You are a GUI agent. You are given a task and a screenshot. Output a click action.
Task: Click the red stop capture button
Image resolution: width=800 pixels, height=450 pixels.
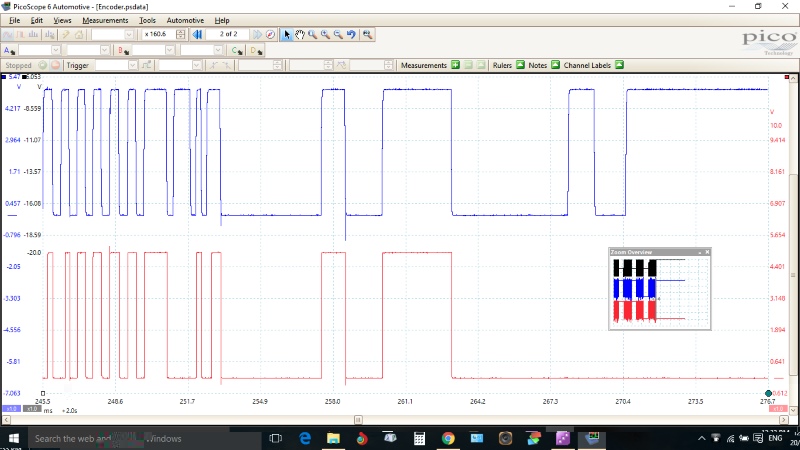pyautogui.click(x=55, y=65)
